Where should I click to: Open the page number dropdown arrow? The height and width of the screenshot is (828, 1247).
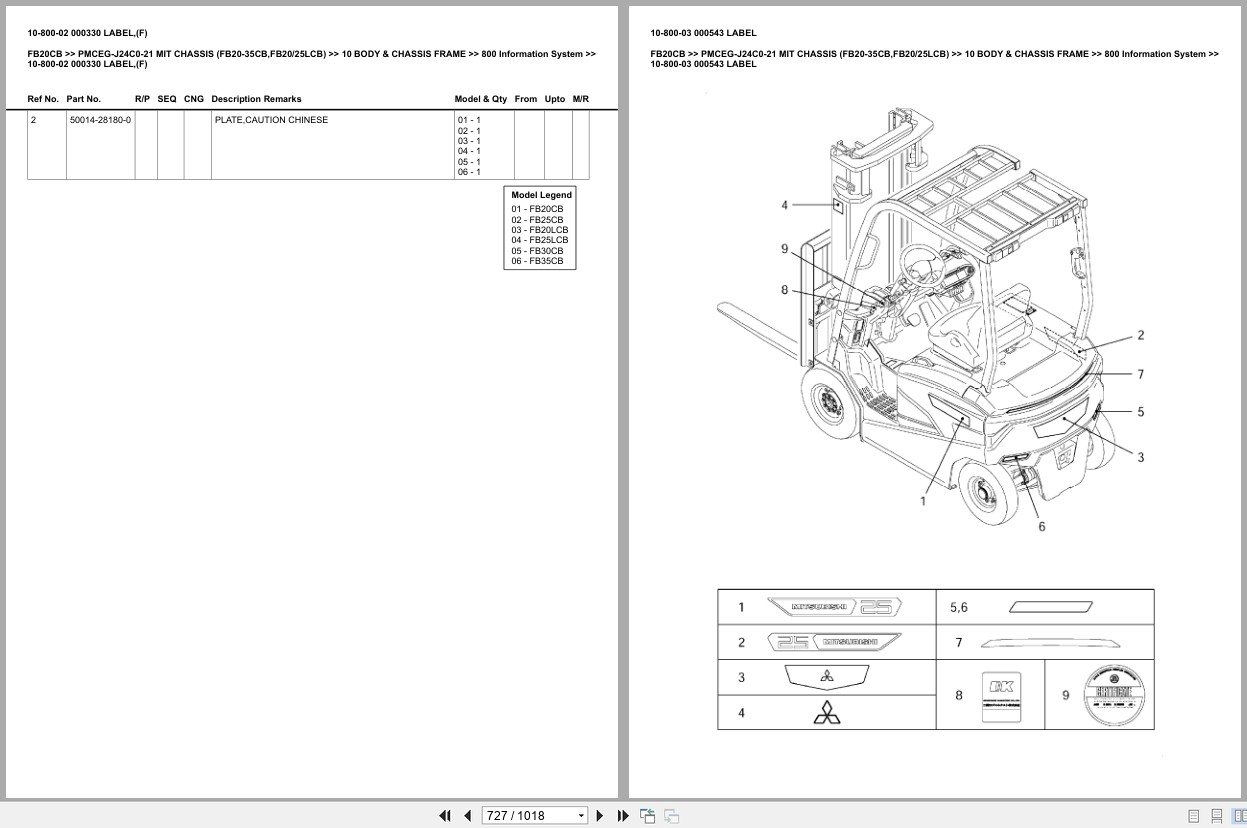(x=581, y=816)
